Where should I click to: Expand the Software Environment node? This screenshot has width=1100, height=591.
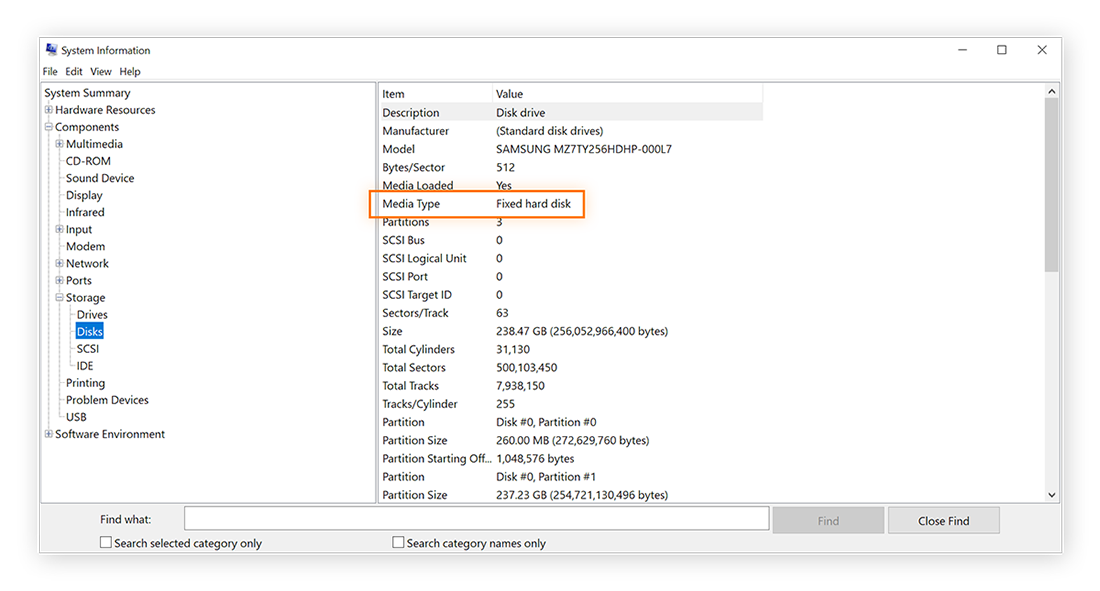click(x=48, y=433)
